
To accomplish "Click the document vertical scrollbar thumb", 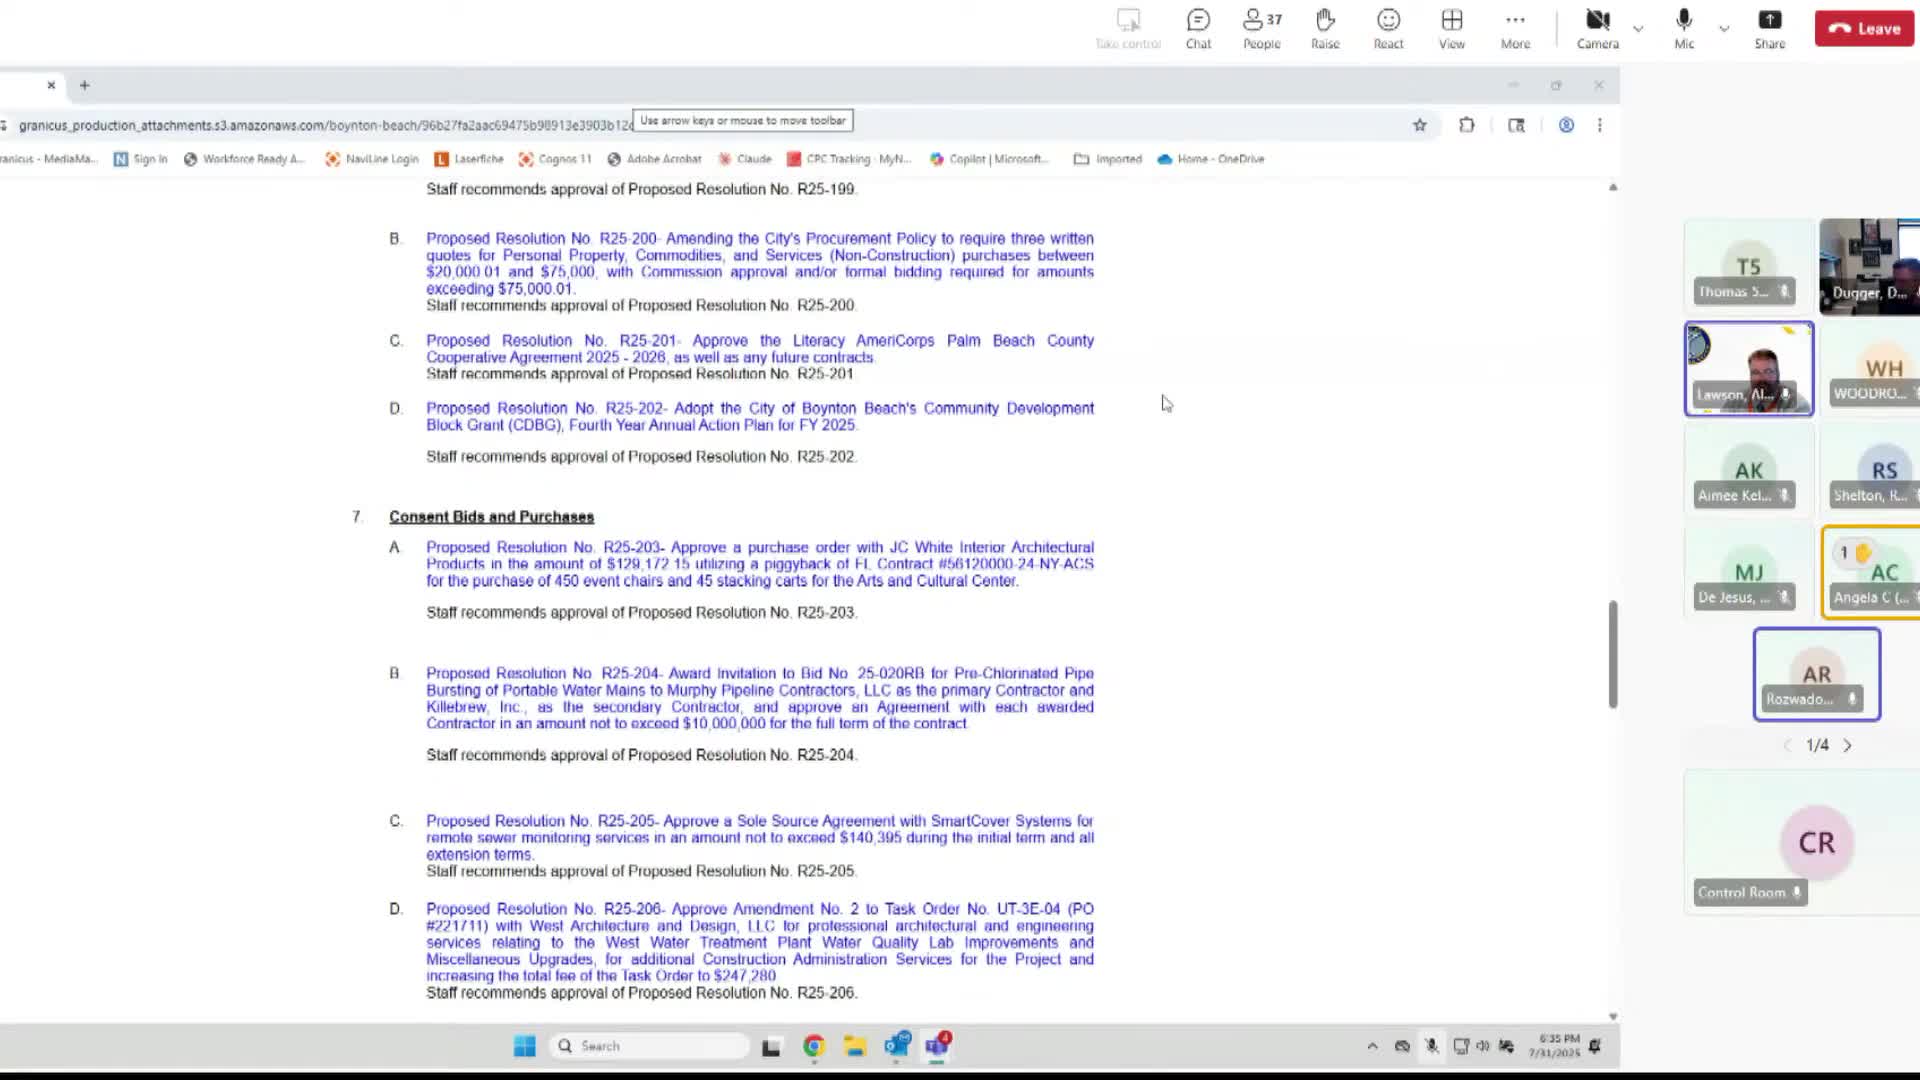I will pyautogui.click(x=1612, y=655).
